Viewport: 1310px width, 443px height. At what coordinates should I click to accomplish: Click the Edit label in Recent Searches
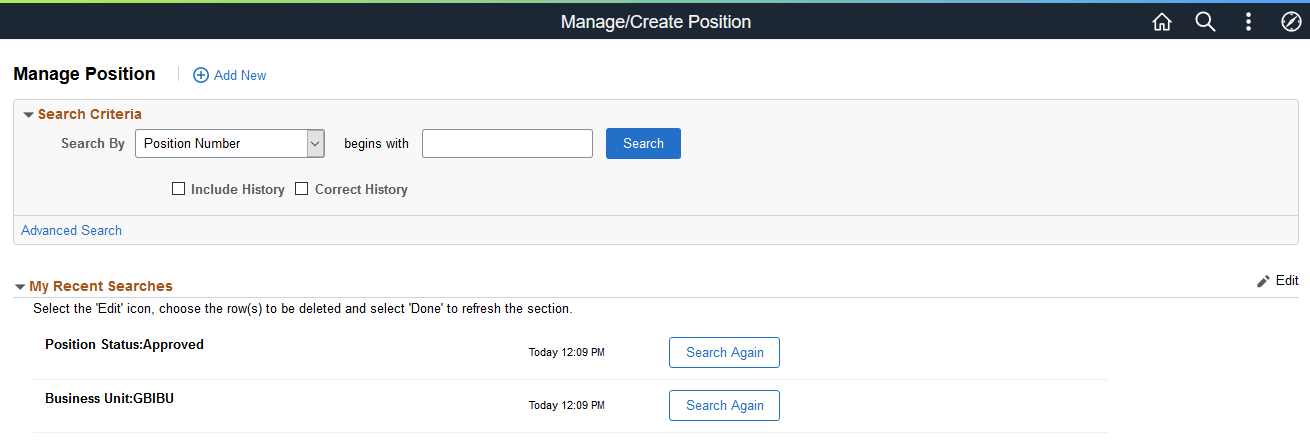coord(1287,281)
